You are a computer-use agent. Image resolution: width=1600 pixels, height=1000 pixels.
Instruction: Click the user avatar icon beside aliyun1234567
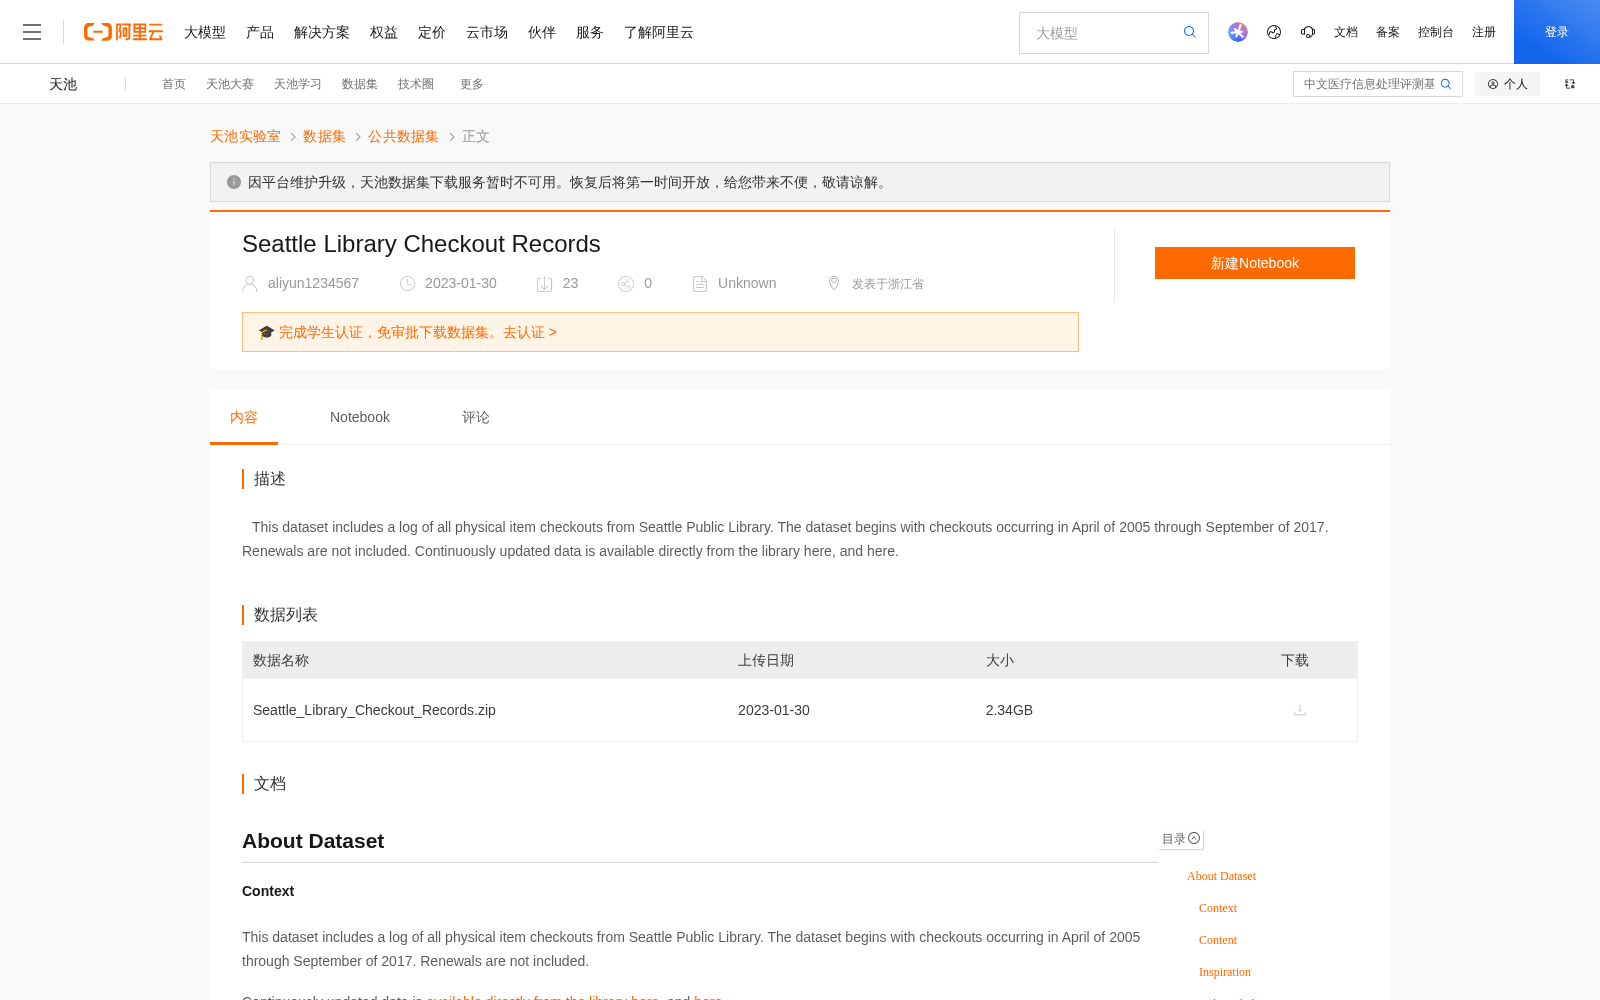250,284
